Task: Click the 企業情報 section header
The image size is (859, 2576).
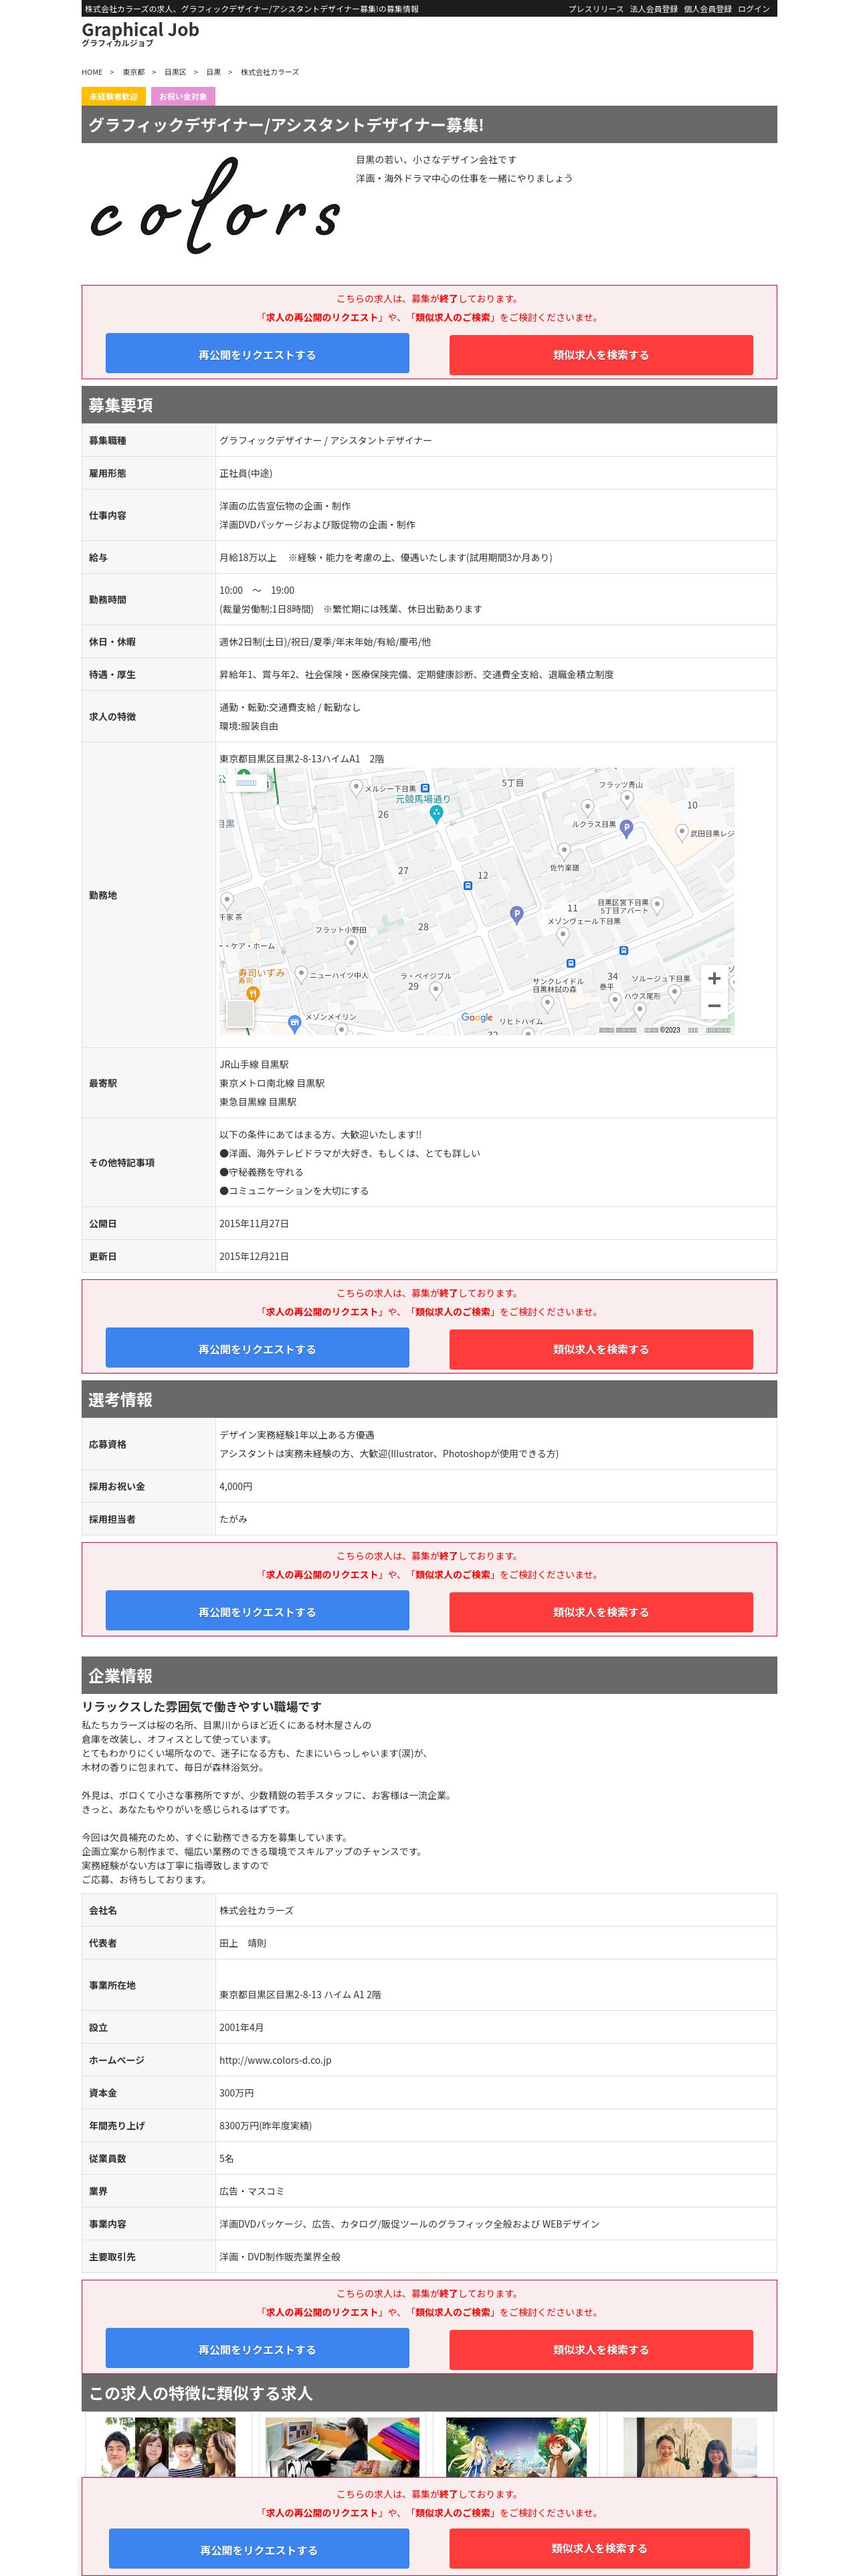Action: coord(429,1675)
